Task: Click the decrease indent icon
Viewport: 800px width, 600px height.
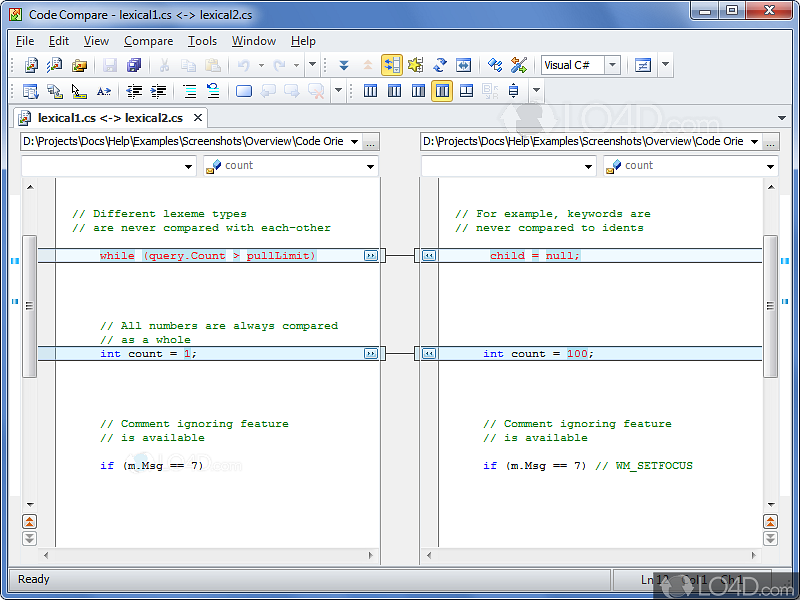Action: click(x=134, y=91)
